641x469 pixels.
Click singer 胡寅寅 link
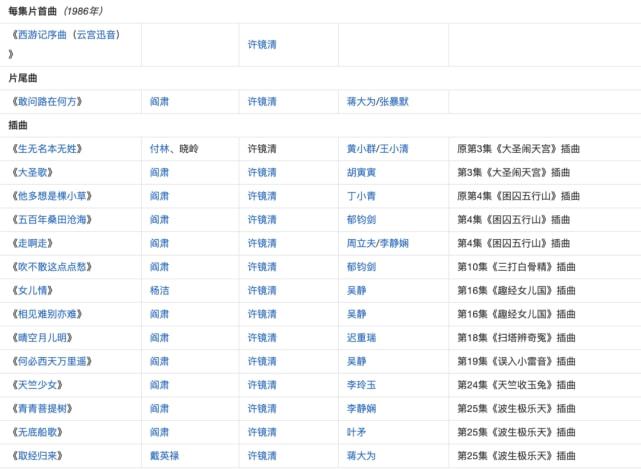(x=361, y=173)
